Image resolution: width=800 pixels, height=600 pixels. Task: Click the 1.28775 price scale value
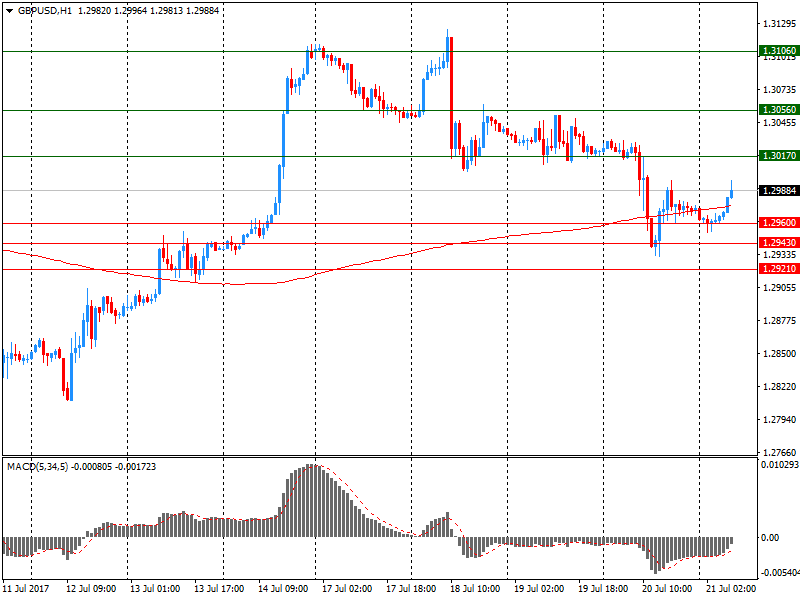779,320
